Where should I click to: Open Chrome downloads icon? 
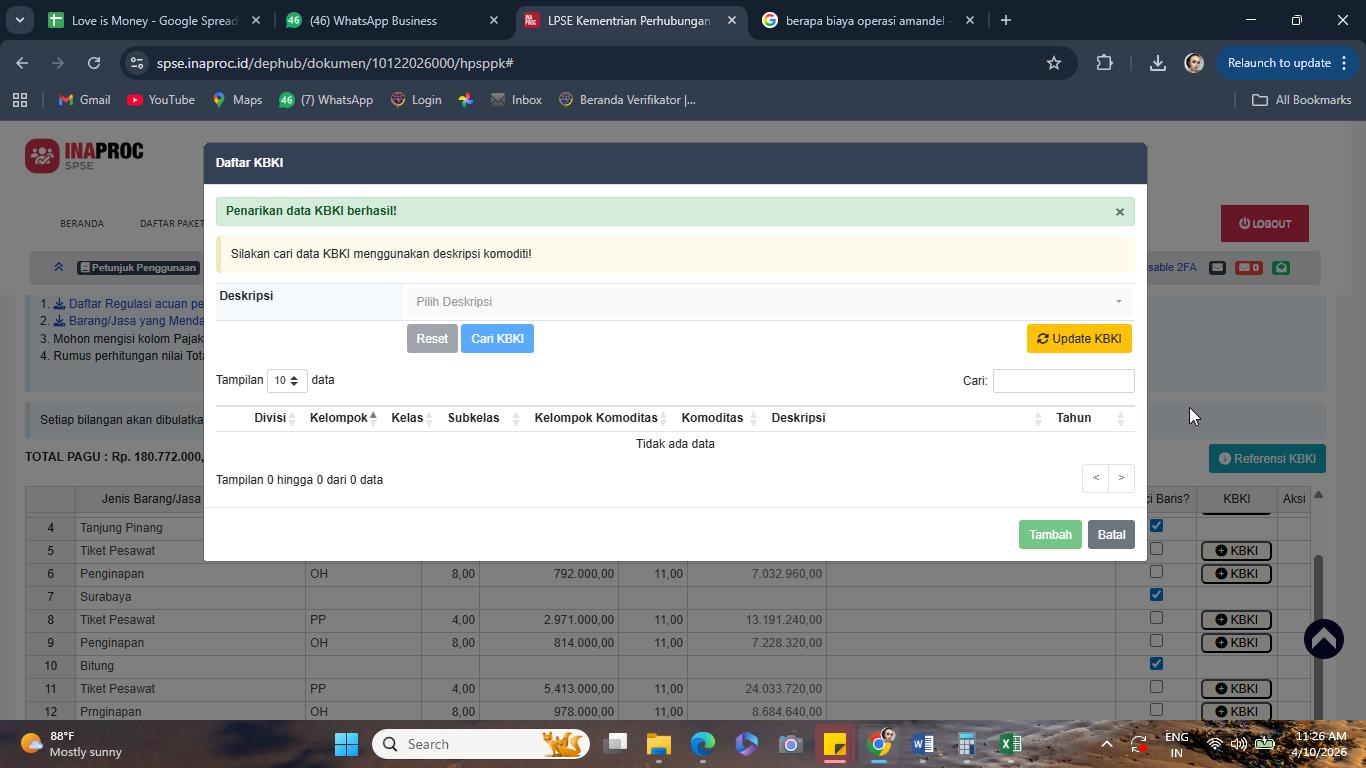click(x=1157, y=63)
